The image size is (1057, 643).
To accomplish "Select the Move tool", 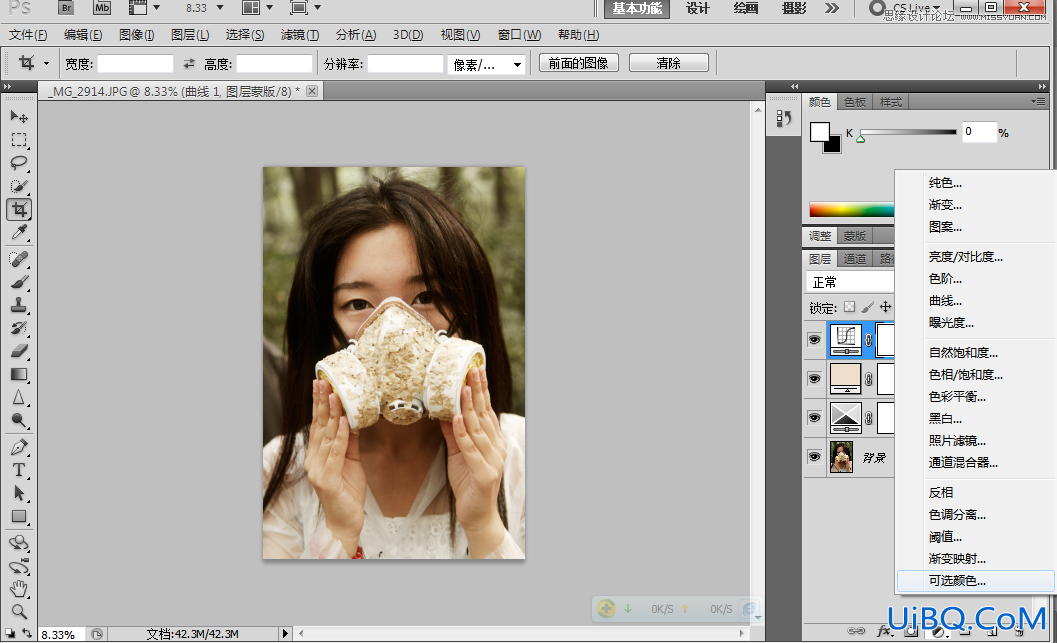I will pos(19,117).
